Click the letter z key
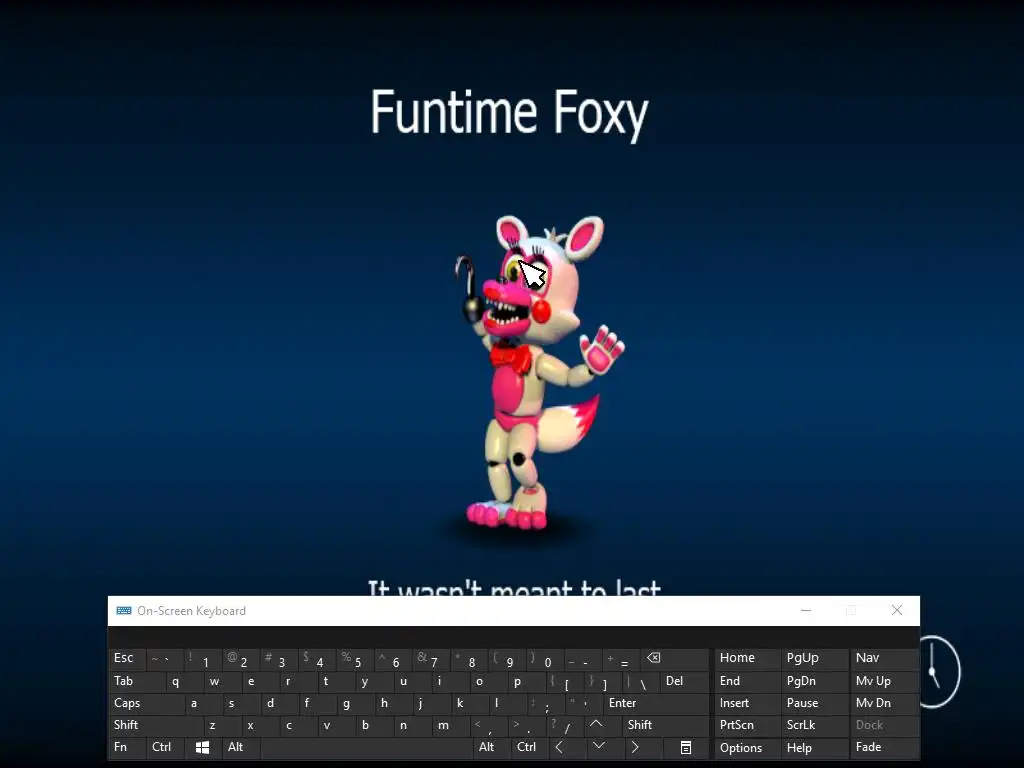This screenshot has height=768, width=1024. coord(221,724)
